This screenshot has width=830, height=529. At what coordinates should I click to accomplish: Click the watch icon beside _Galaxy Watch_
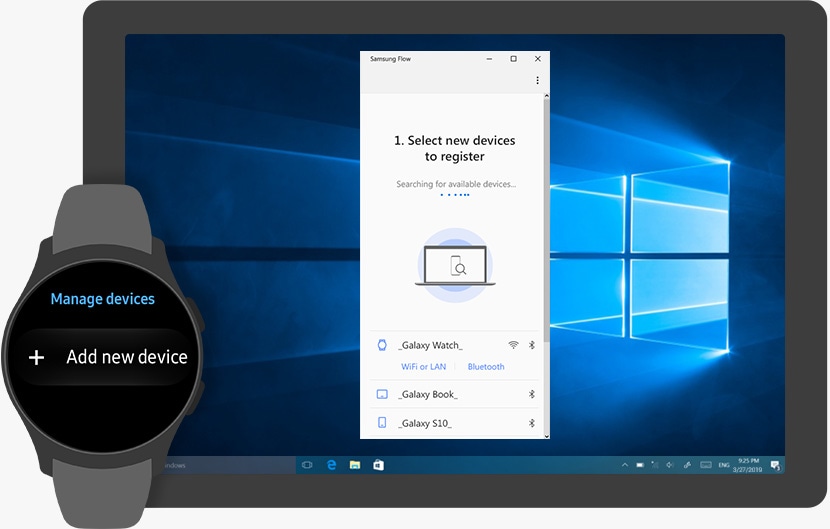381,345
